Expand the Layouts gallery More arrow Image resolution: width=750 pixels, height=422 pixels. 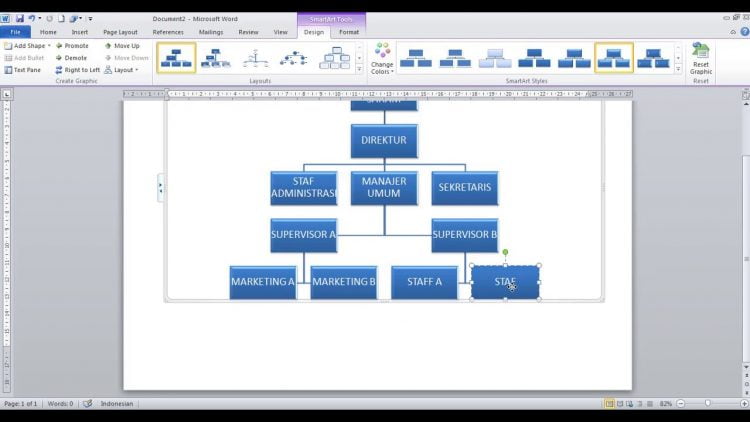tap(359, 69)
